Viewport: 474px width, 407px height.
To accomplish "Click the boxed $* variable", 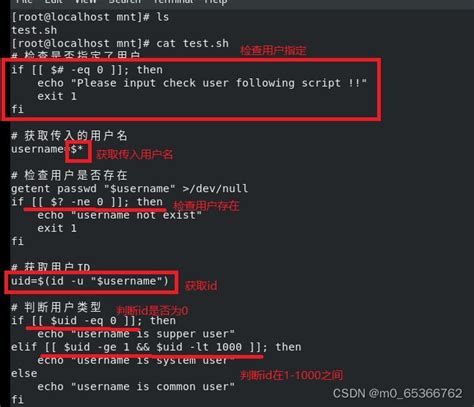I will 77,149.
